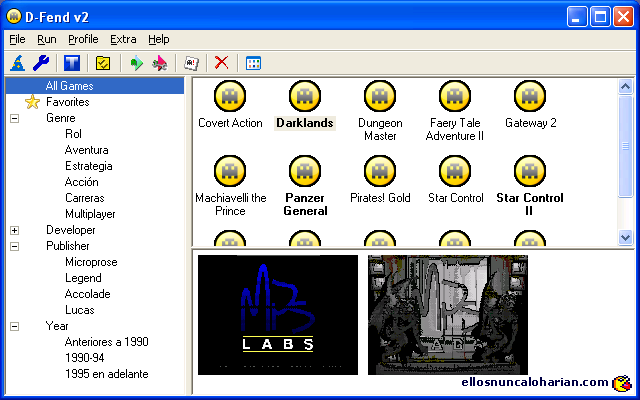The image size is (640, 400).
Task: Select All Games in the tree
Action: [x=69, y=86]
